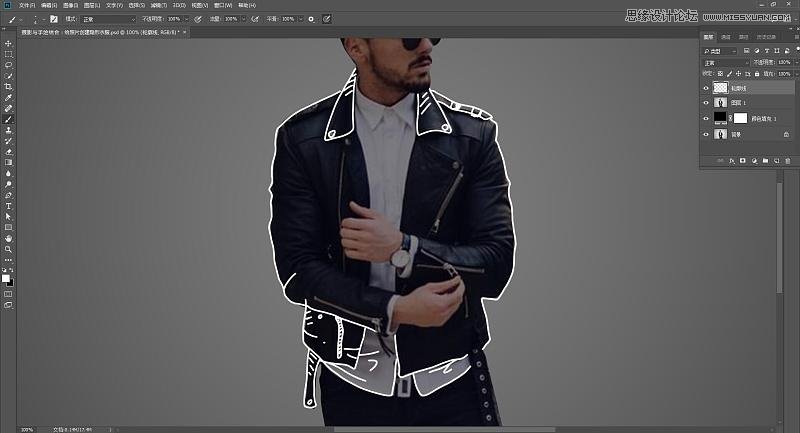Open the extra tools ellipsis

point(8,260)
